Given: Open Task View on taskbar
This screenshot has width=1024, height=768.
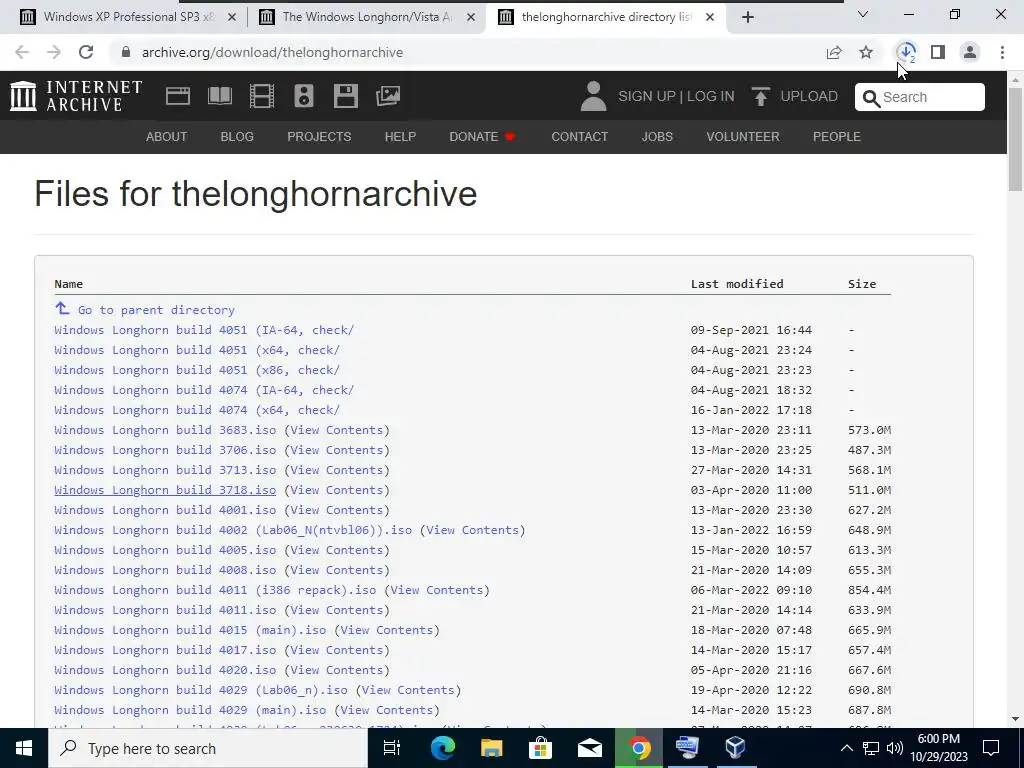Looking at the screenshot, I should [391, 748].
